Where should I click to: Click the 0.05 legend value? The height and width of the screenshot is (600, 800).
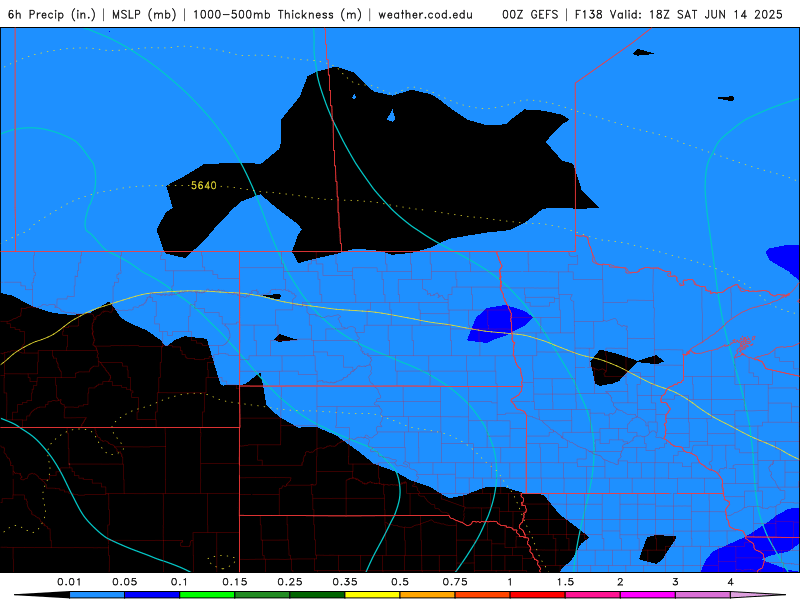(124, 582)
